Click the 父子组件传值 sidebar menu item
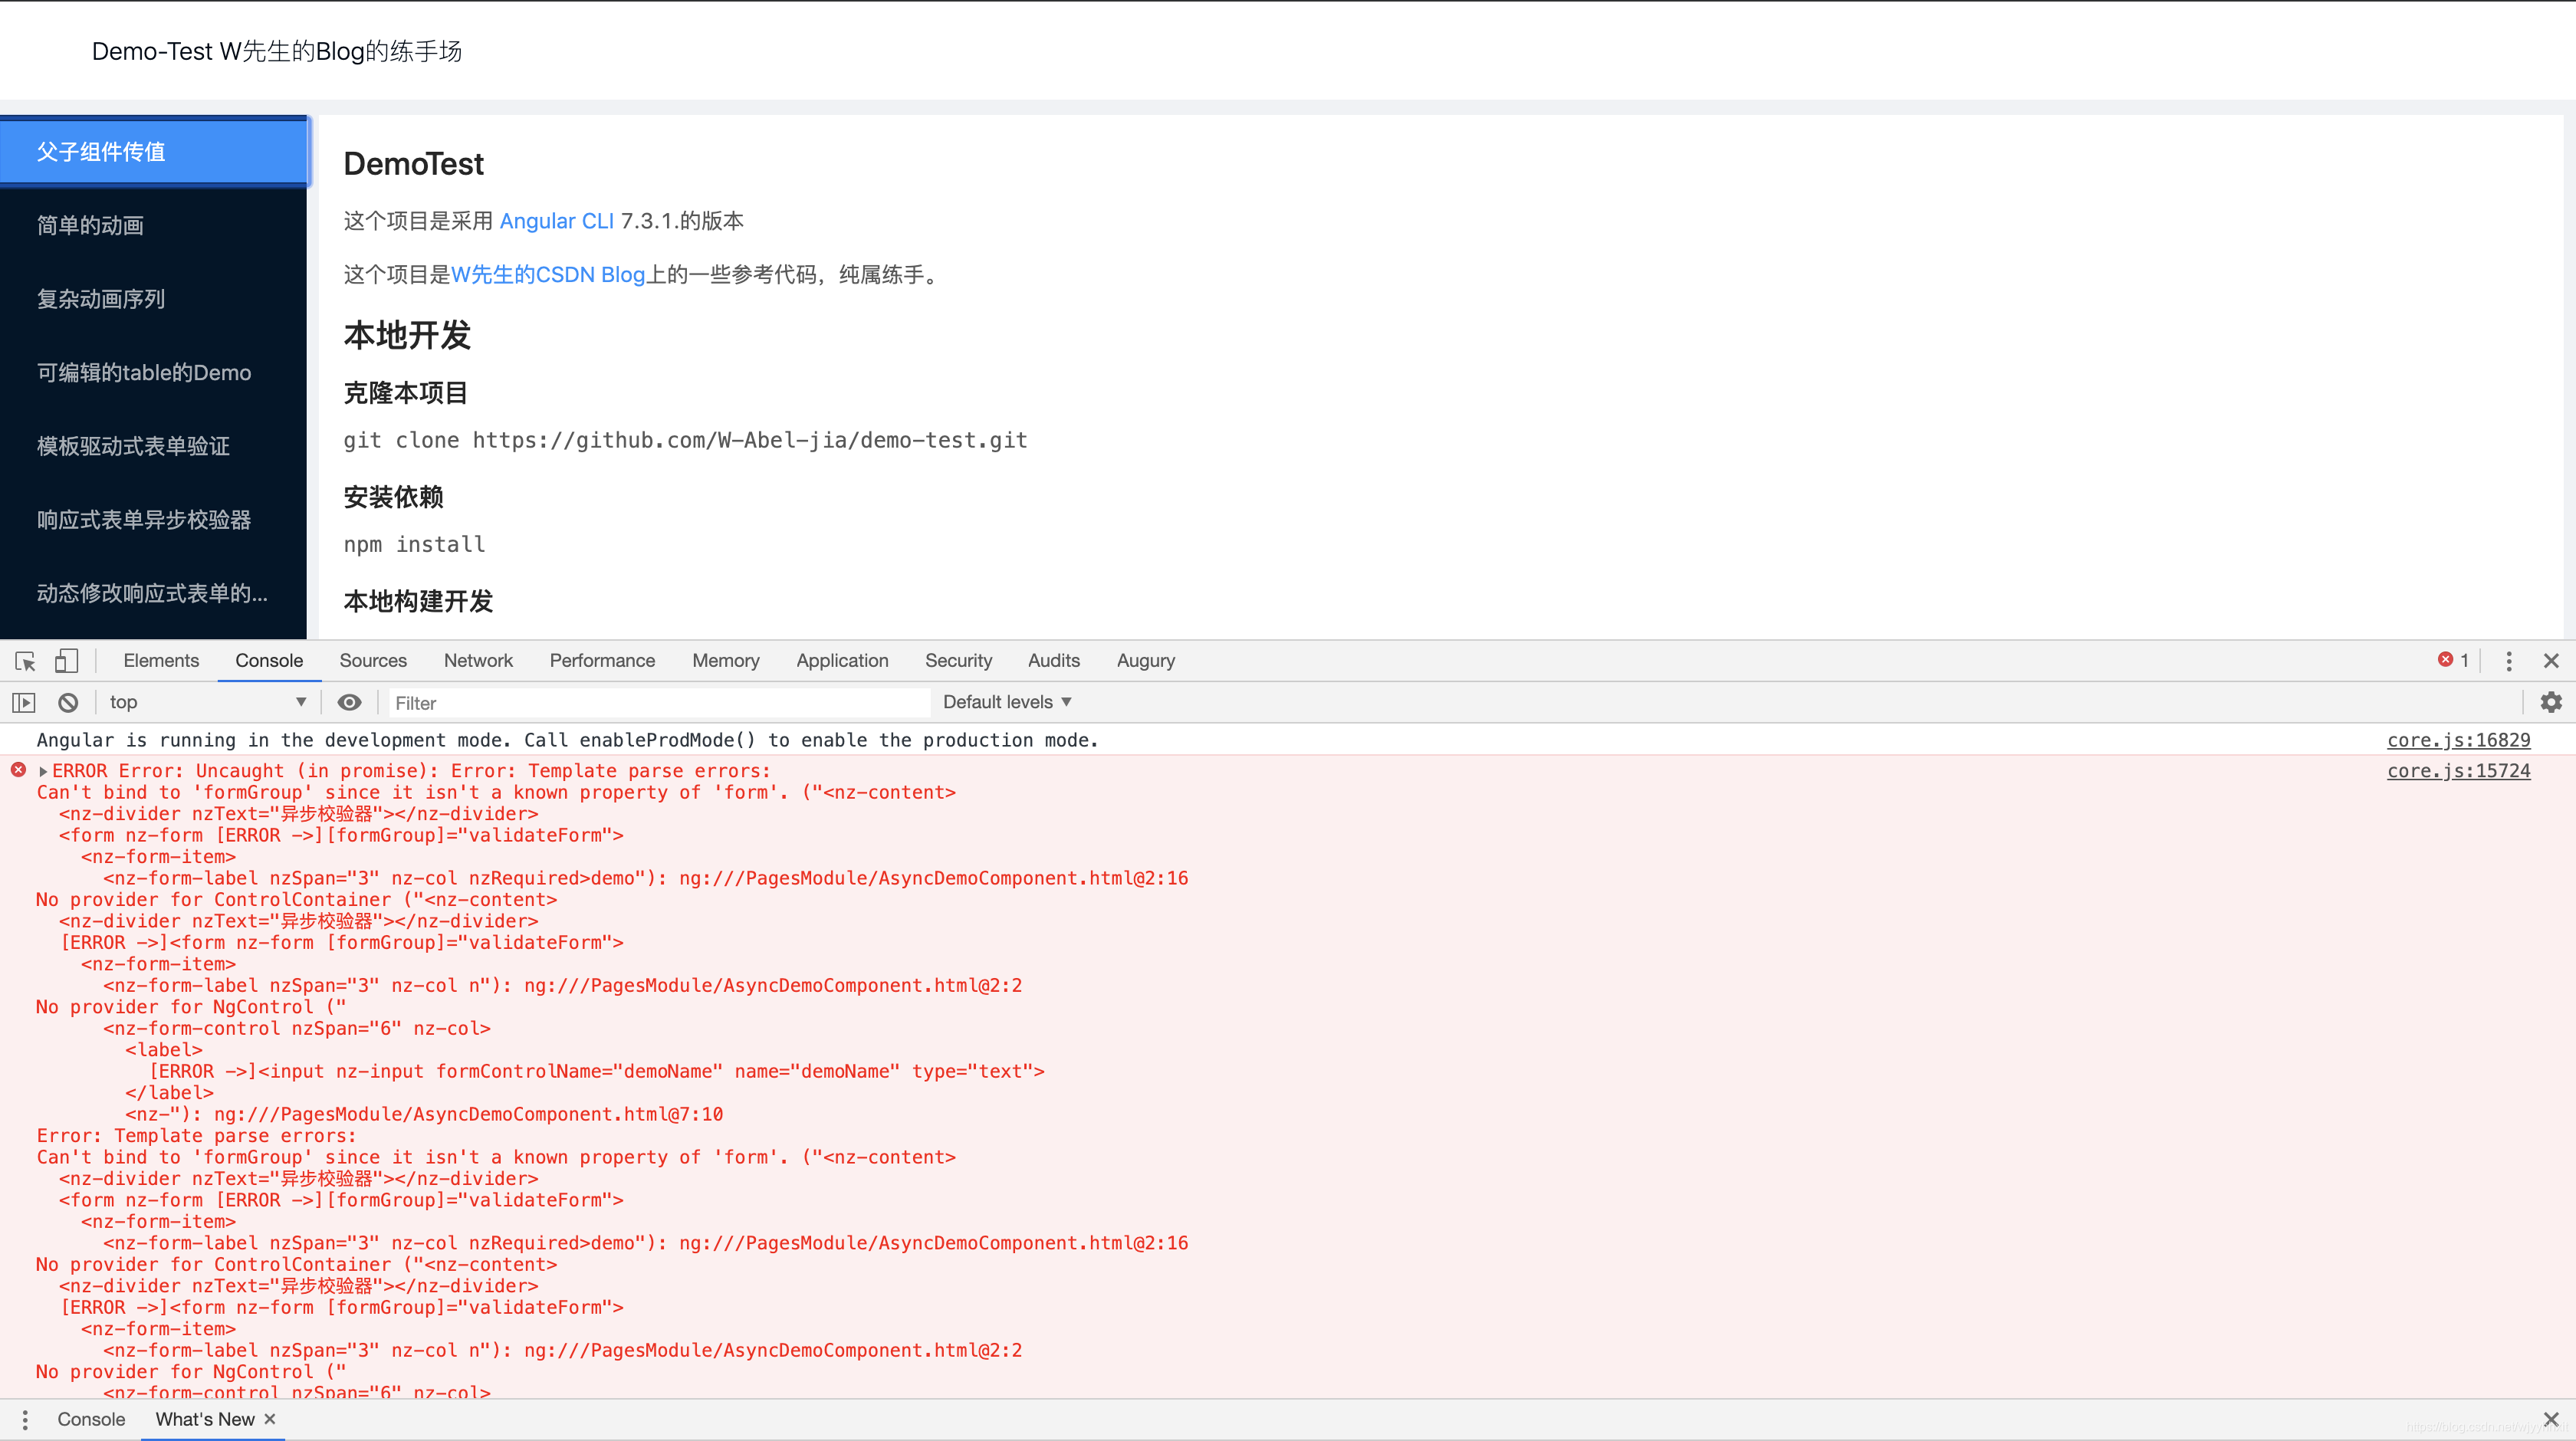2576x1441 pixels. tap(154, 150)
